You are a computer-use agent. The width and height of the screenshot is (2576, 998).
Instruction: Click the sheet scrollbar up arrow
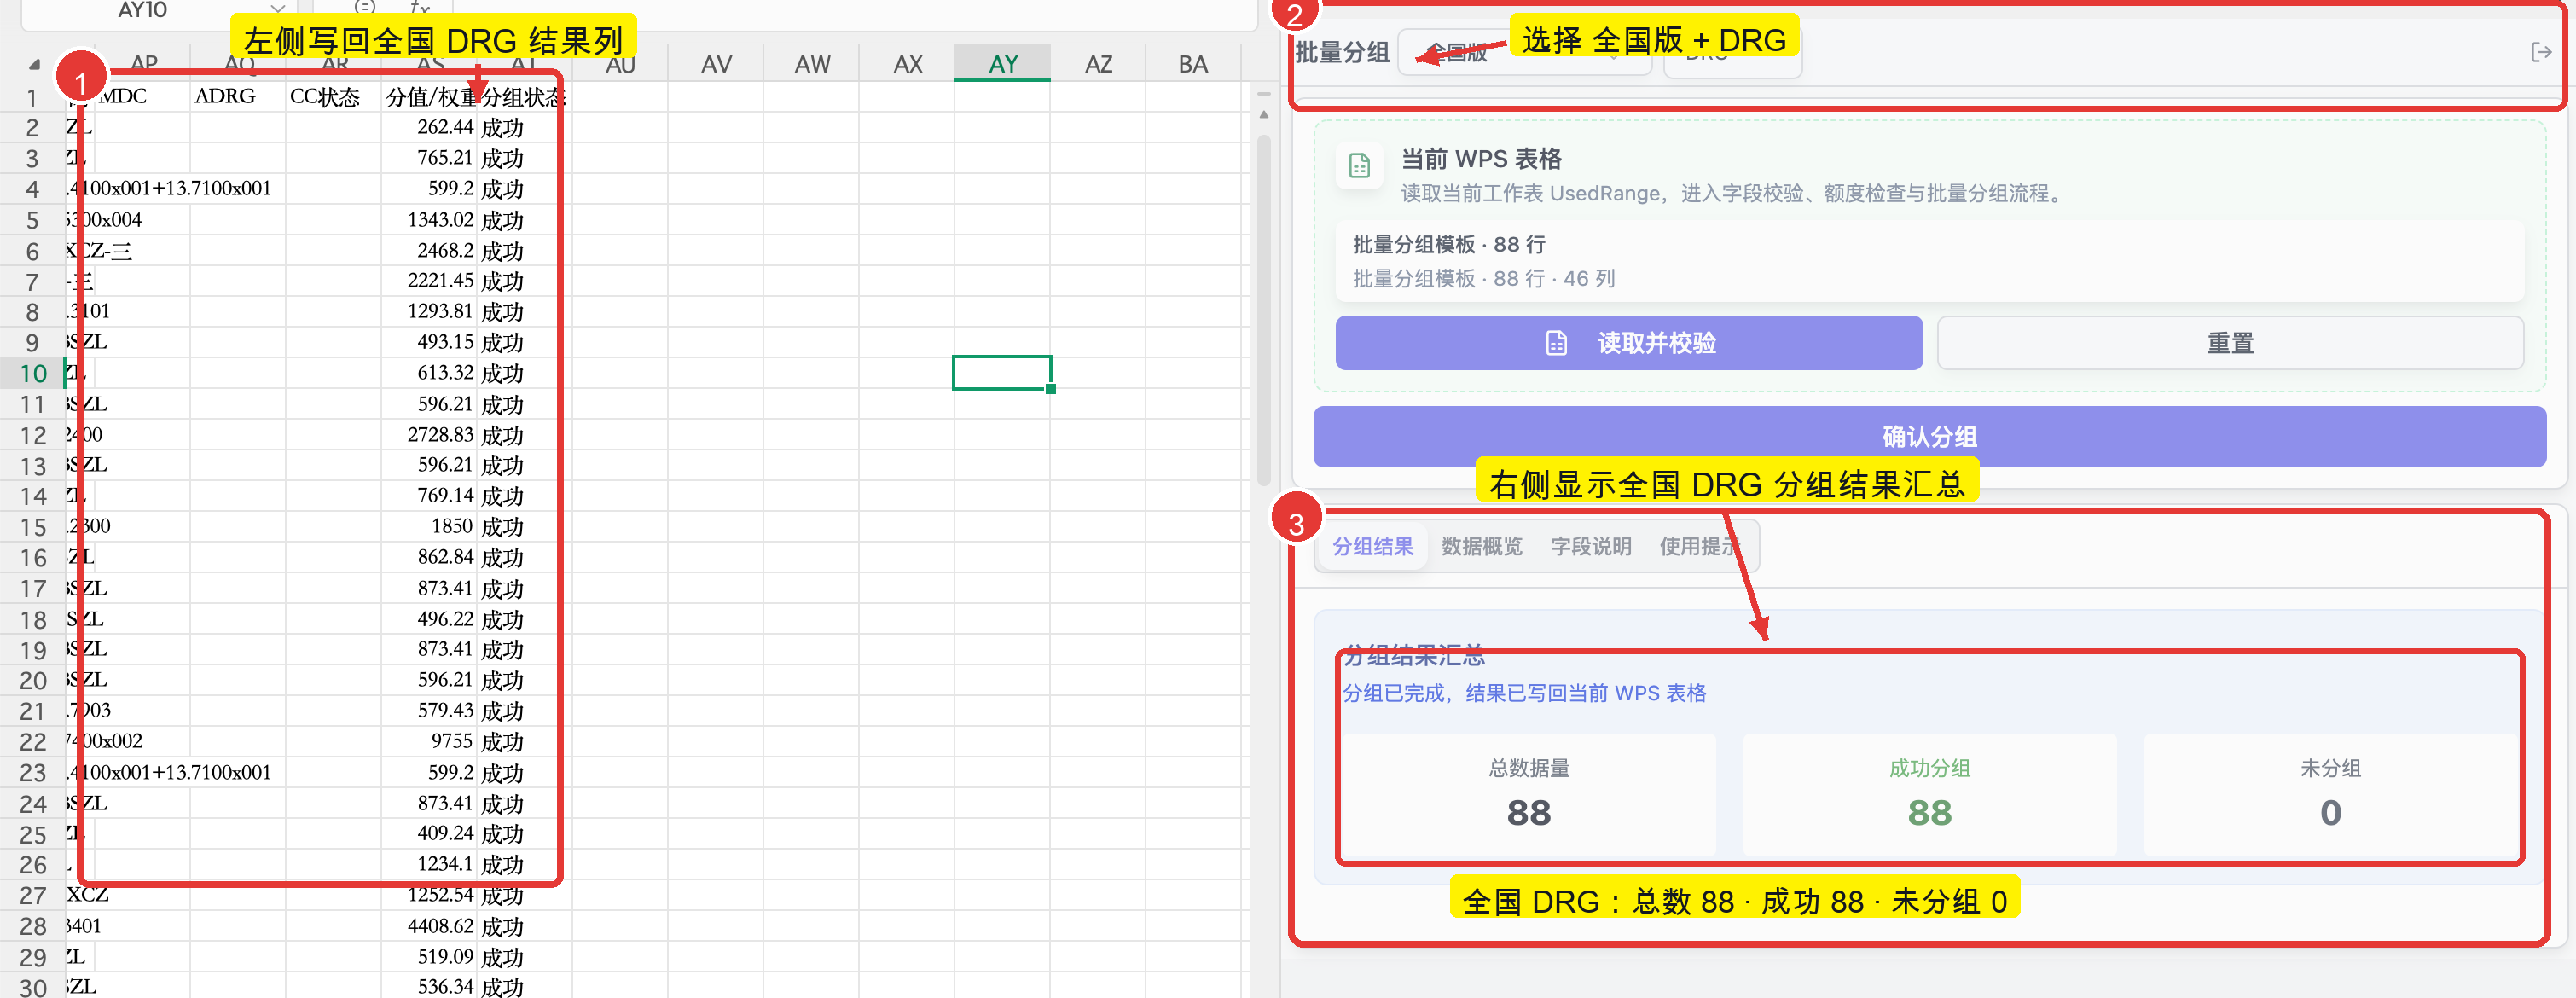[x=1264, y=115]
